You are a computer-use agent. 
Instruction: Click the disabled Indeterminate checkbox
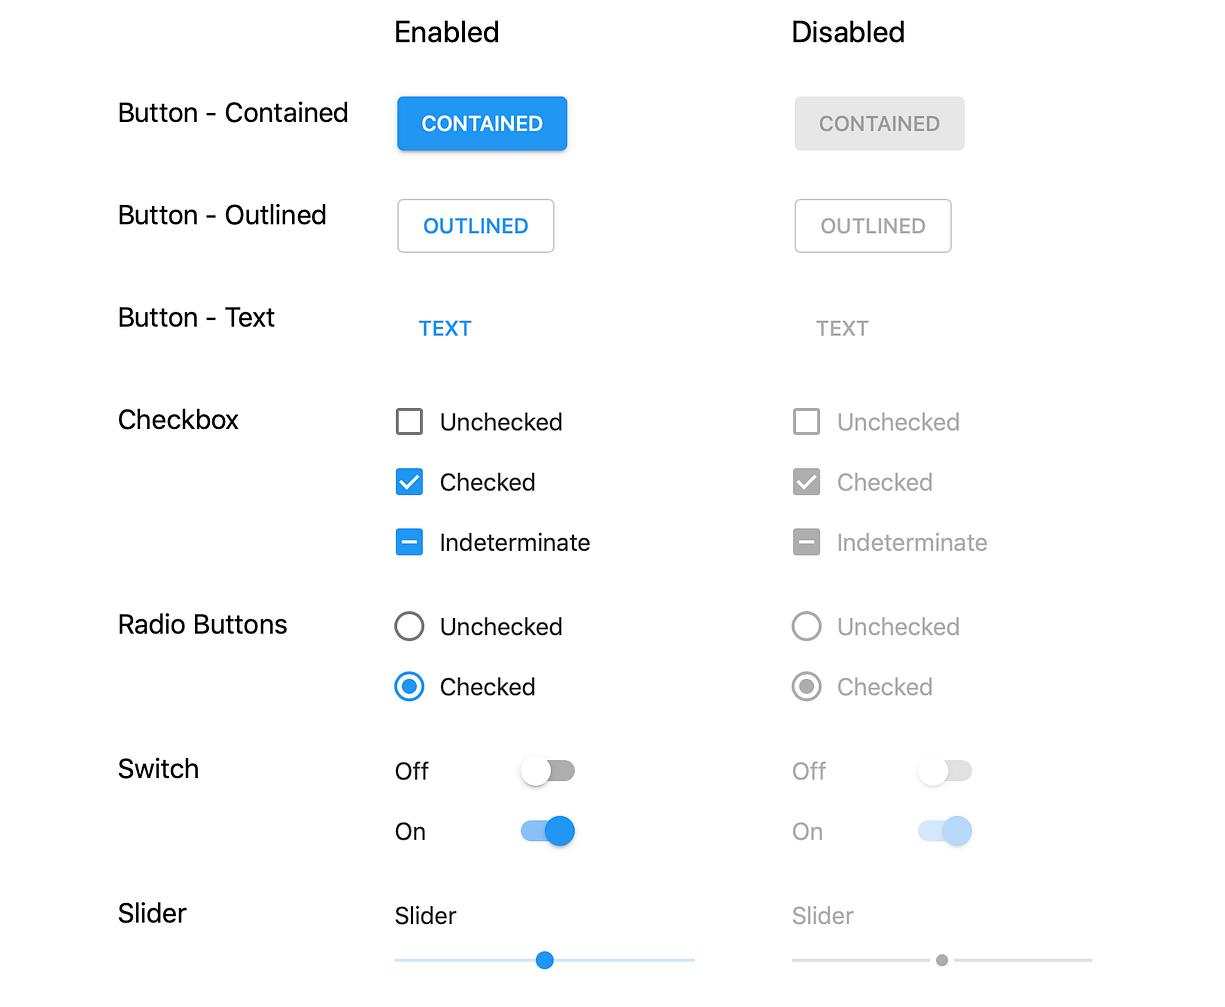click(x=806, y=542)
